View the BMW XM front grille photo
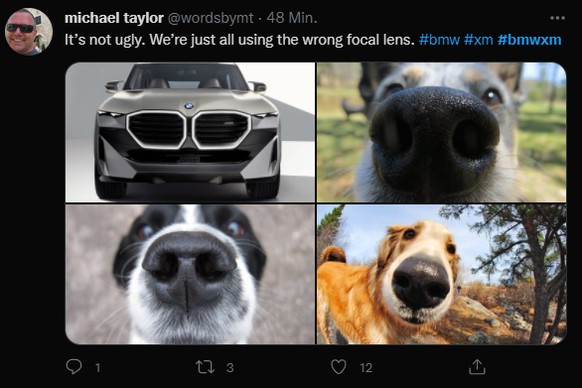 (x=190, y=132)
